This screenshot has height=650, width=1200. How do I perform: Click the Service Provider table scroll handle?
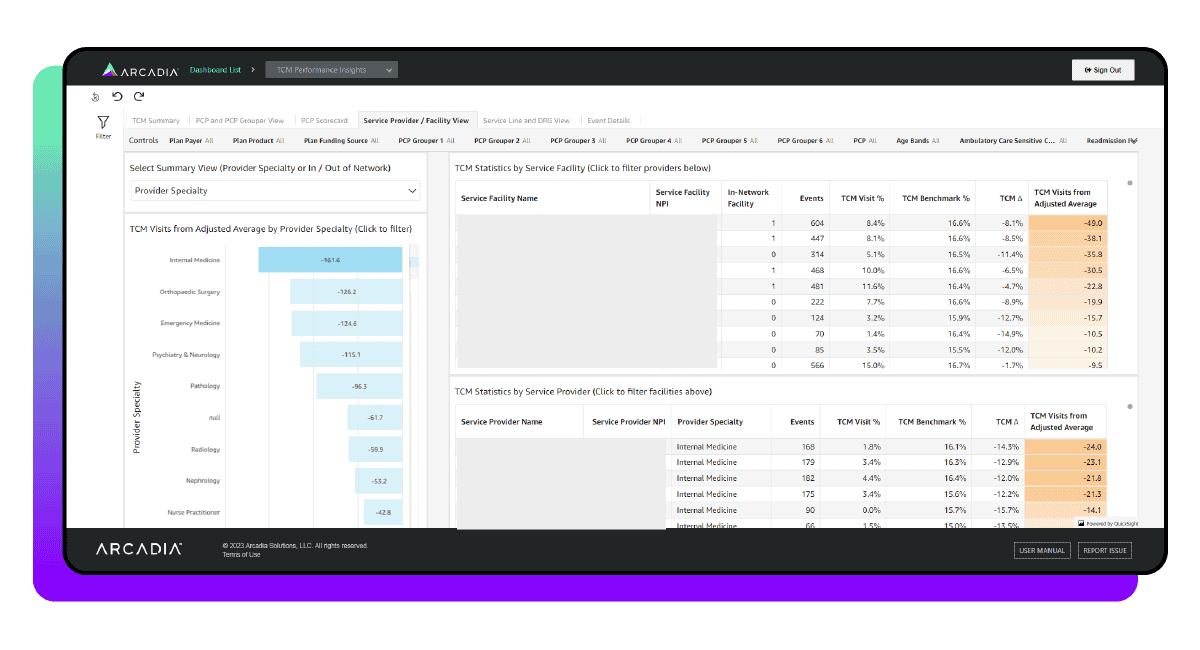(1130, 407)
